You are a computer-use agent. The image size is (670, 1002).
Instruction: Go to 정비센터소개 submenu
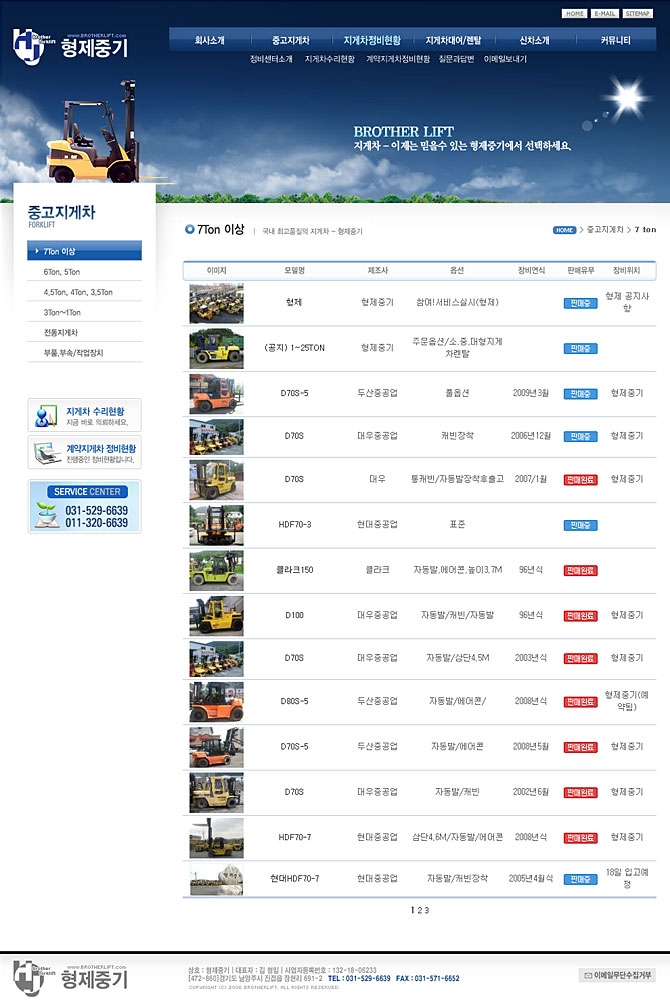[x=271, y=59]
